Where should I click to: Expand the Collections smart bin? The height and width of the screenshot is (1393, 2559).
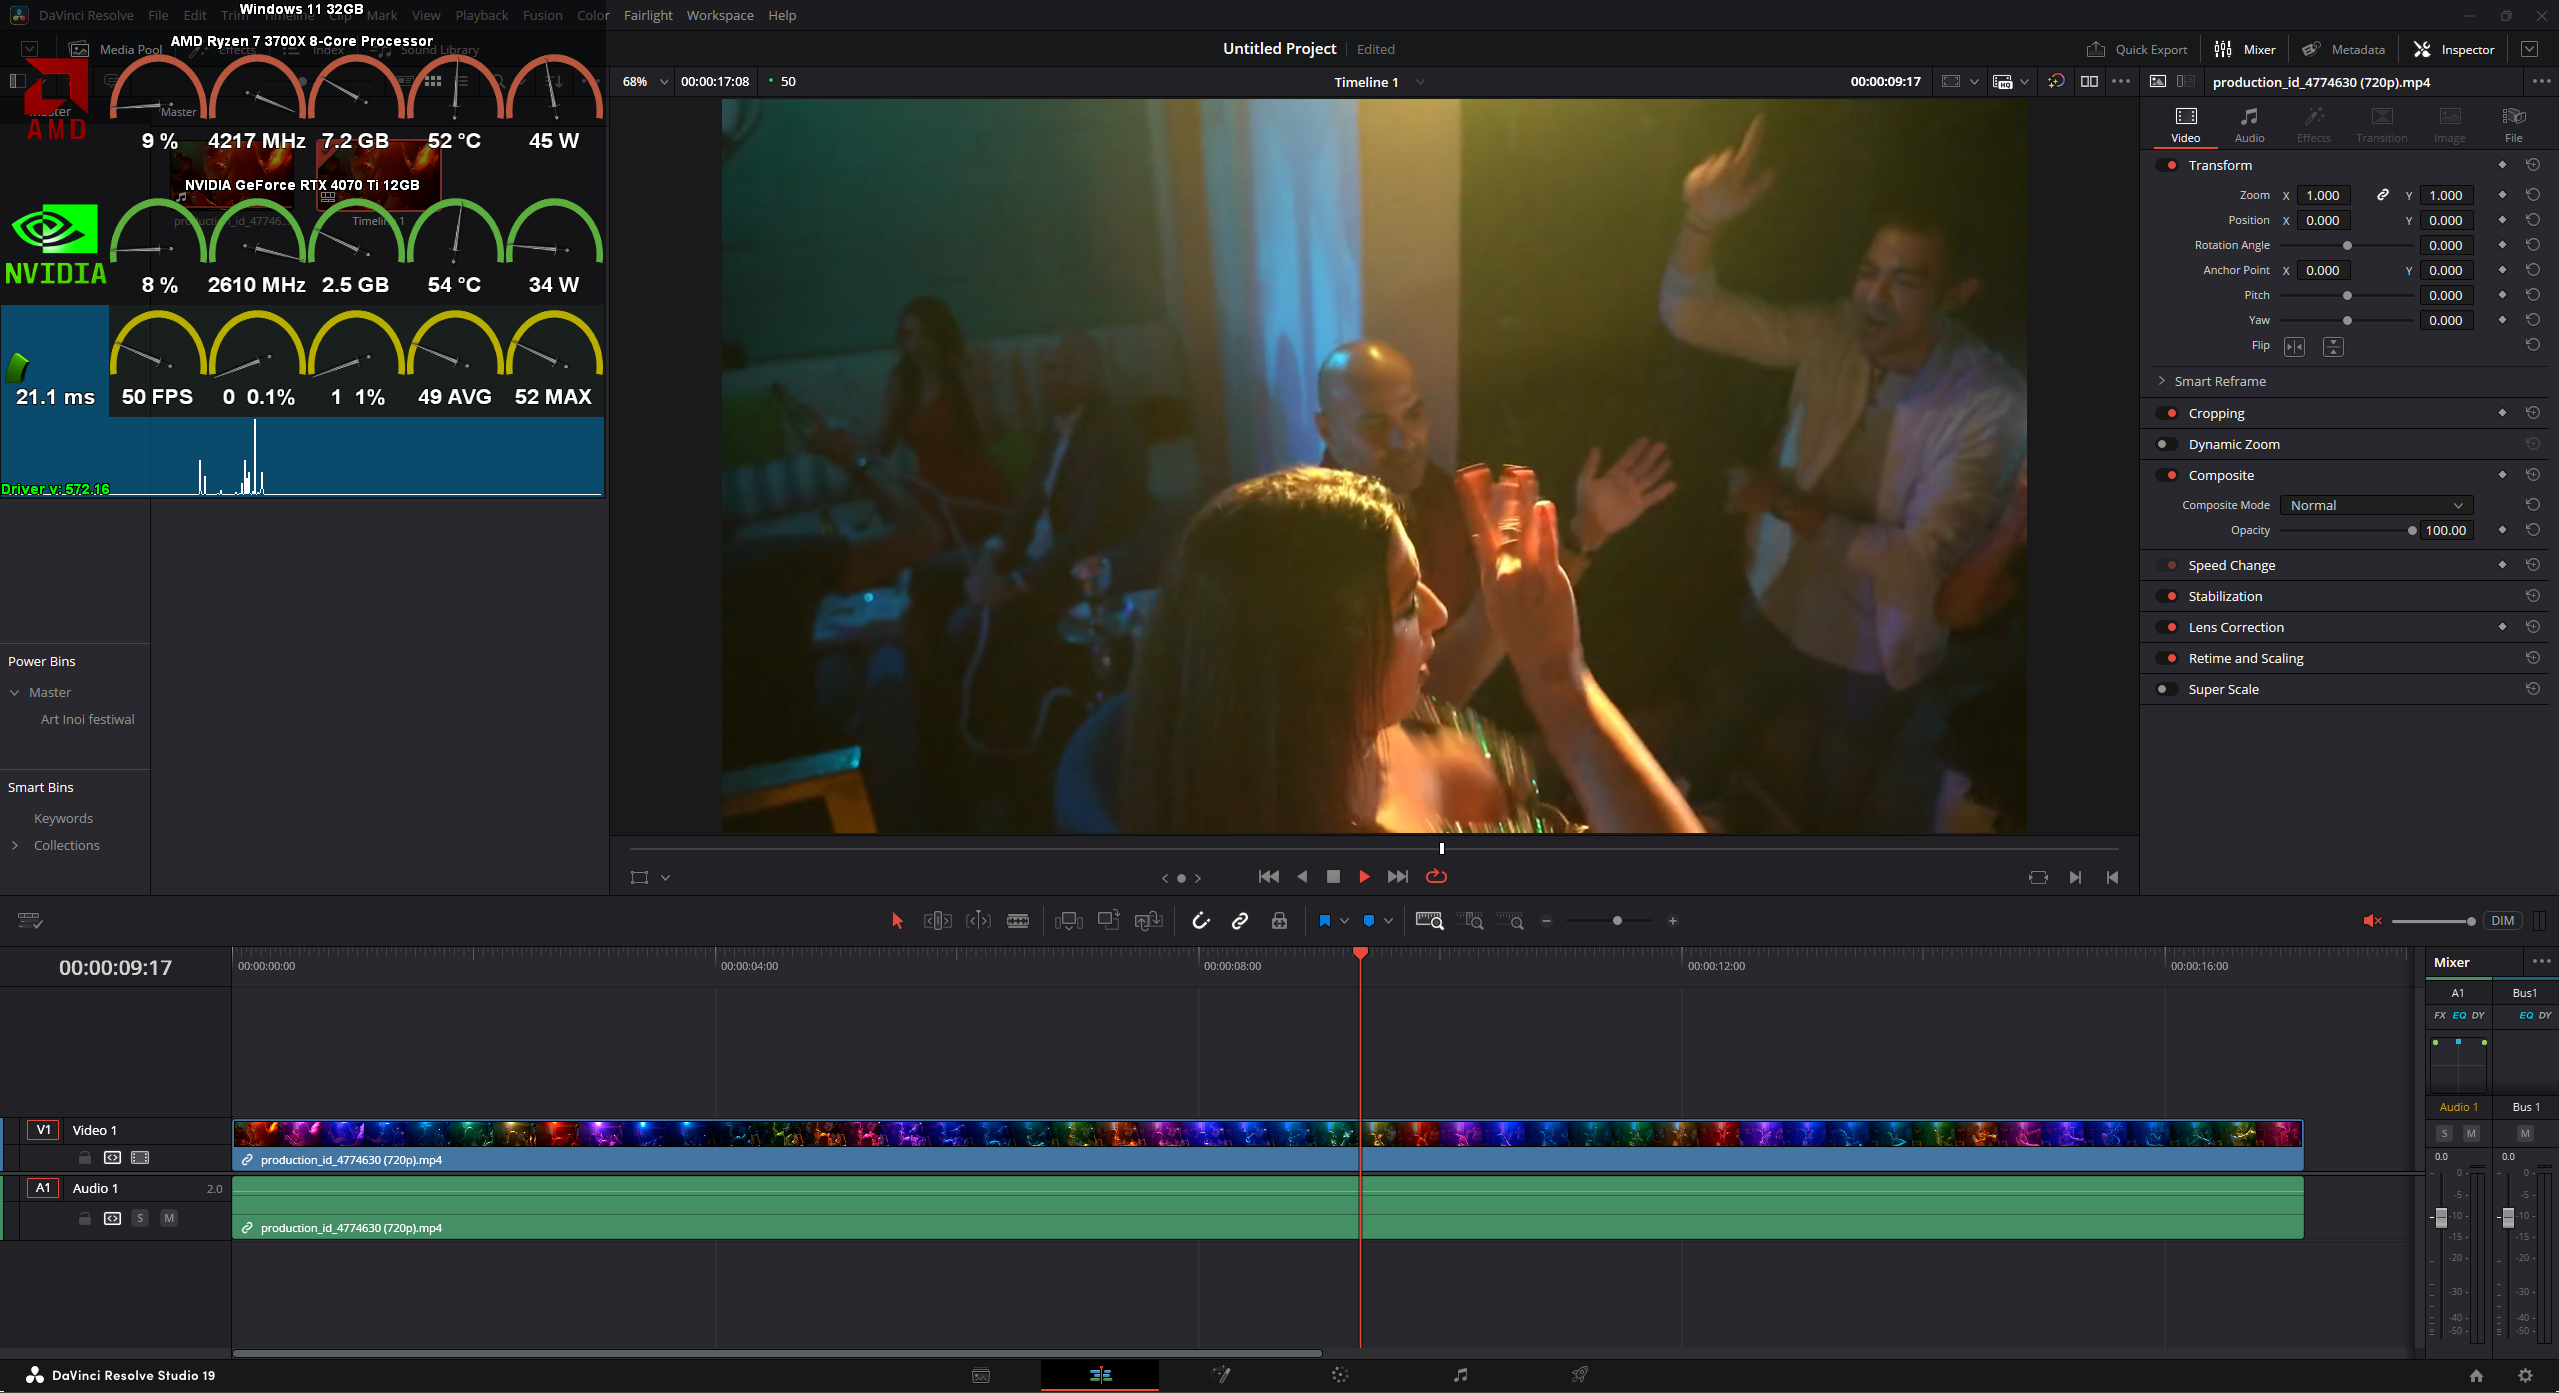pyautogui.click(x=15, y=845)
